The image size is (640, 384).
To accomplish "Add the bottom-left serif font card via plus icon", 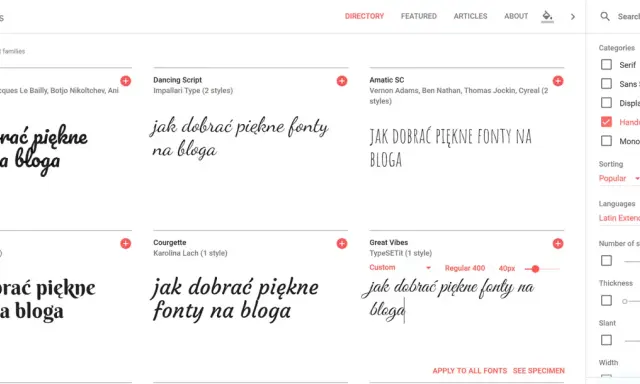I will pos(126,244).
